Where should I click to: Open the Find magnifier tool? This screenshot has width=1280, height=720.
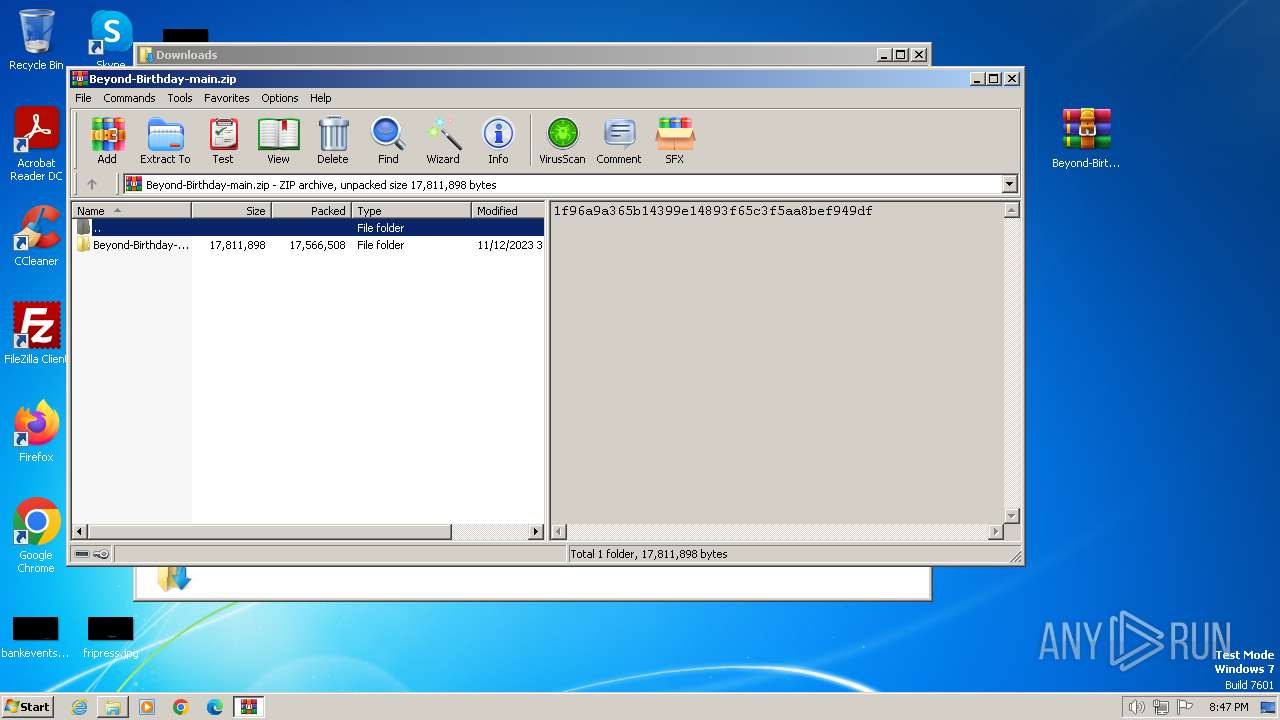click(388, 140)
